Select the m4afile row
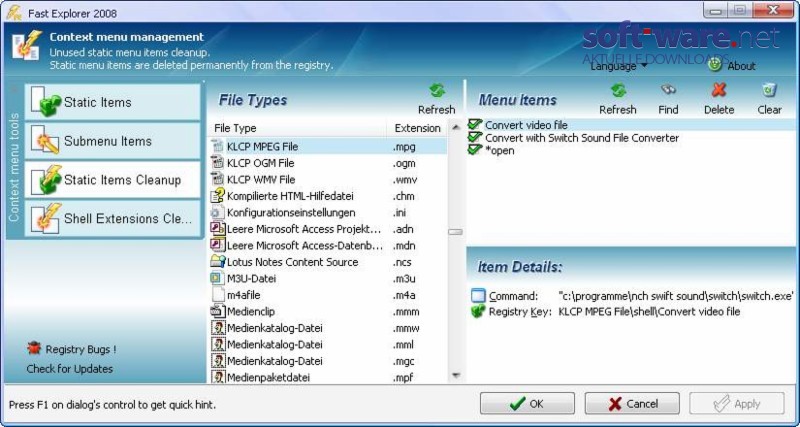Image resolution: width=800 pixels, height=427 pixels. [x=328, y=295]
